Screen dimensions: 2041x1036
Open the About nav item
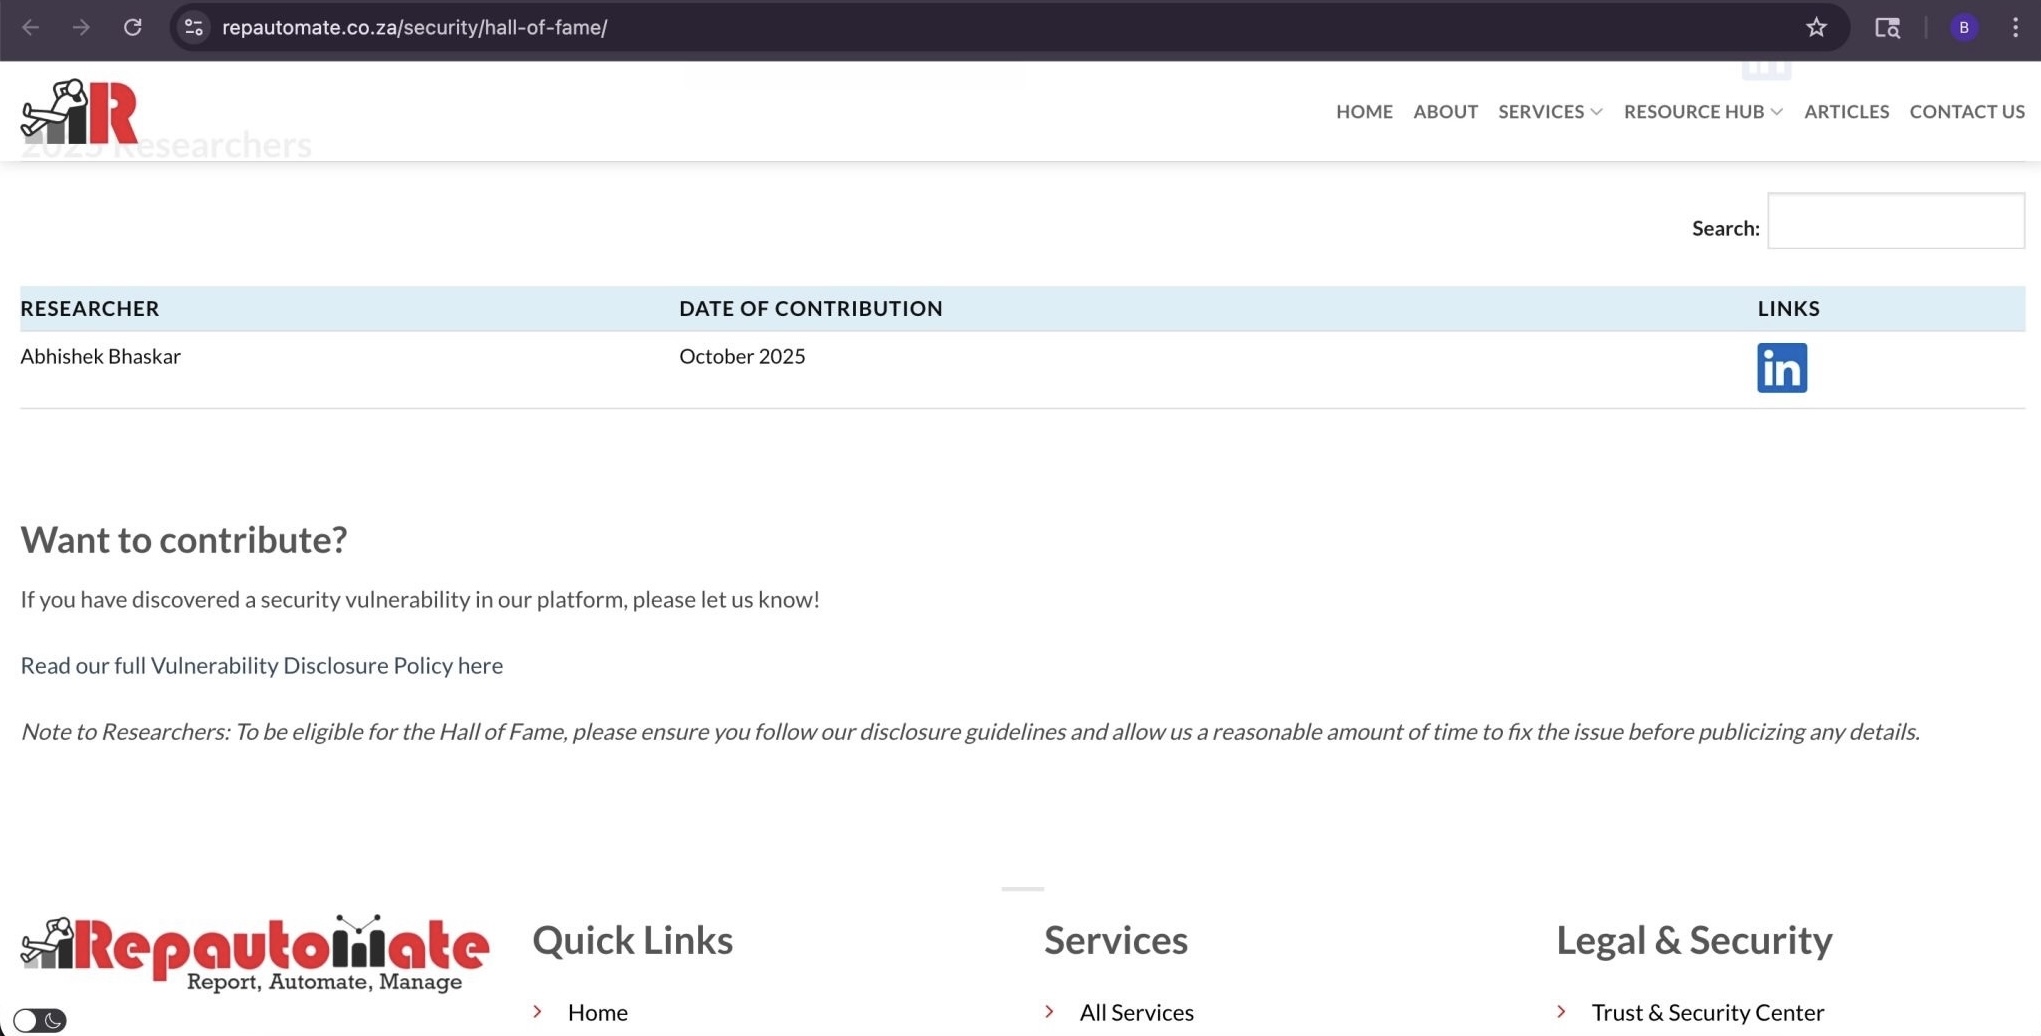[1445, 111]
